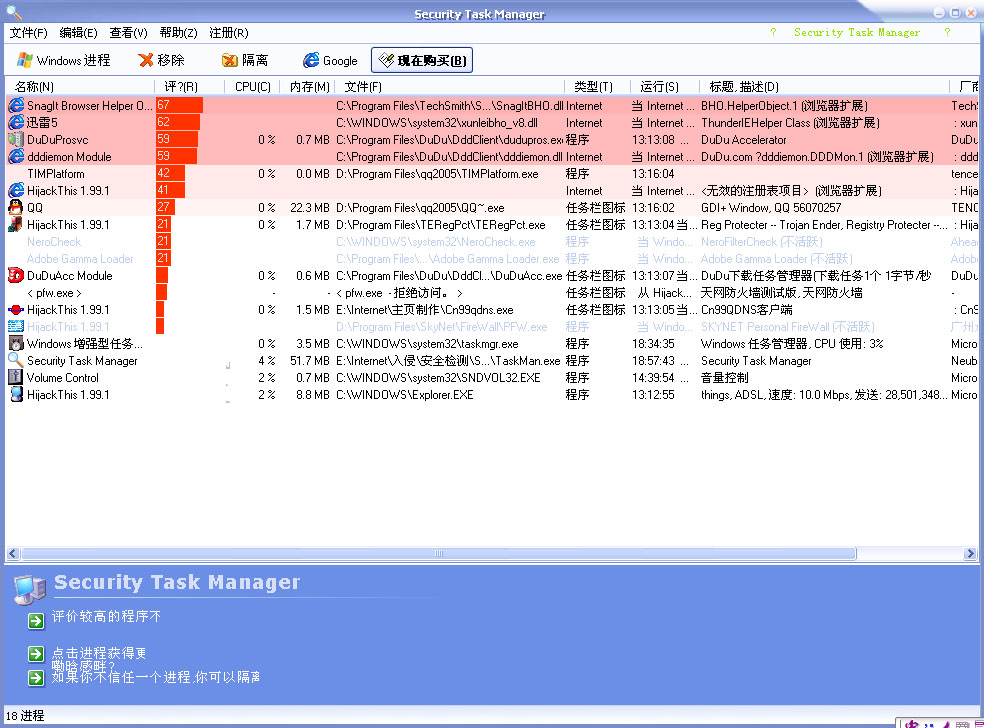Click green arrow beside 如果你不信任一个进程
Viewport: 984px width, 728px height.
[36, 678]
